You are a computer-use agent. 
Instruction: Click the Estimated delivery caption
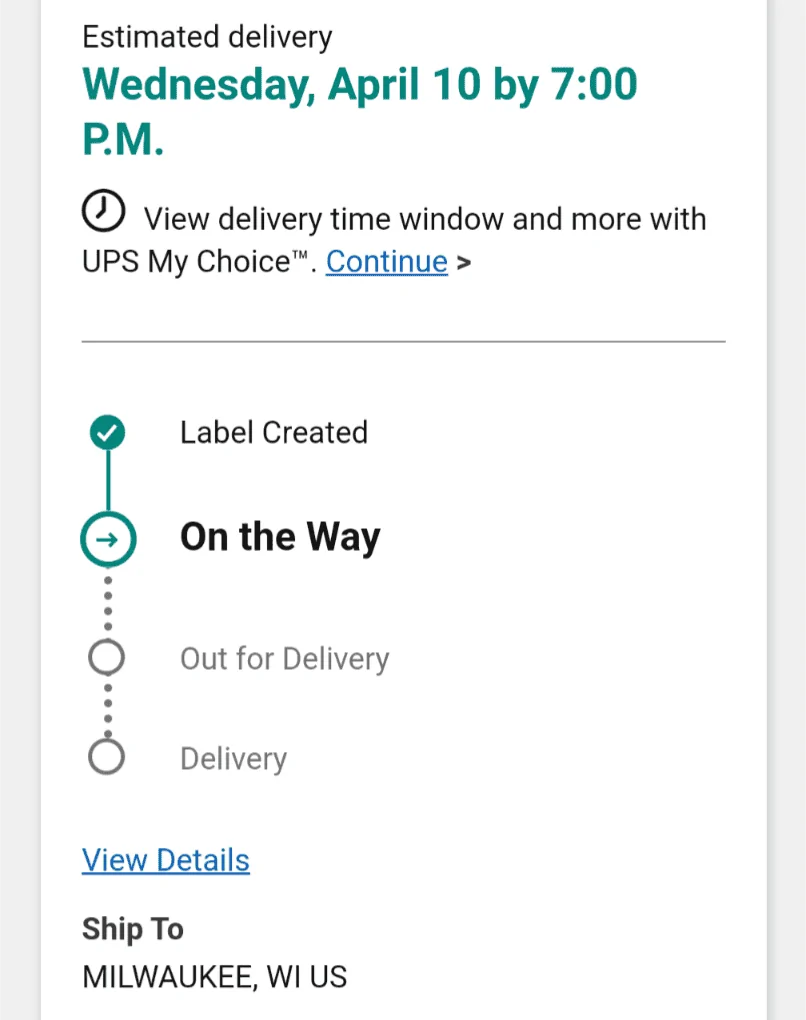click(207, 37)
